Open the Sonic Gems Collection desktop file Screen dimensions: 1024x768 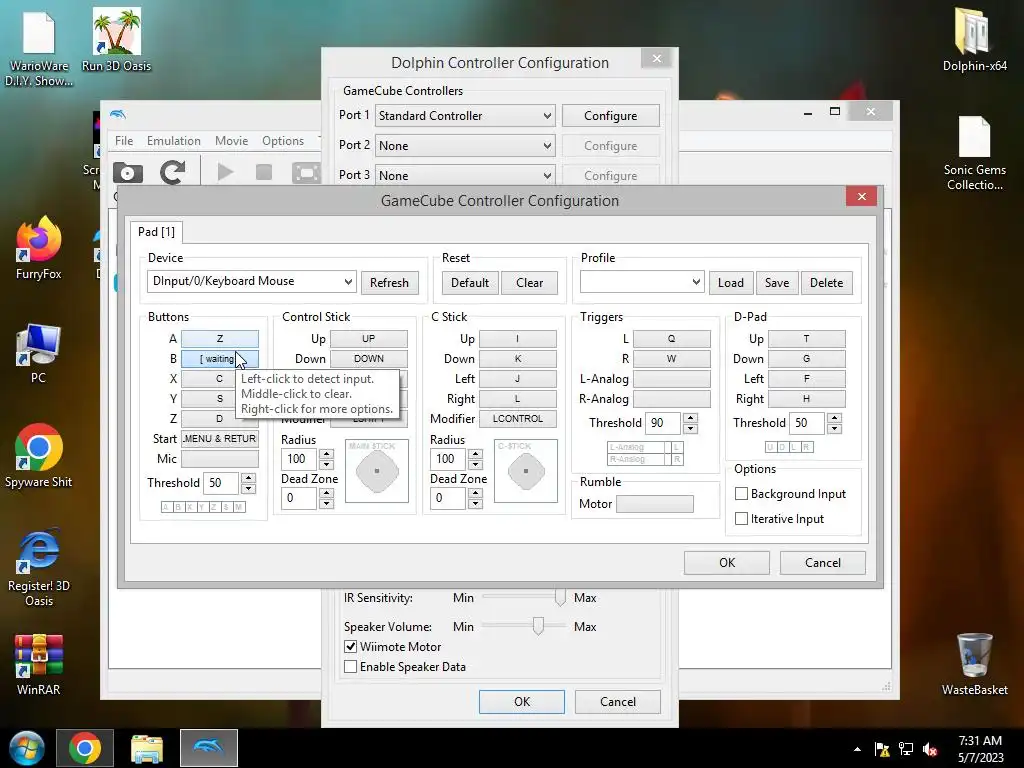(x=974, y=153)
